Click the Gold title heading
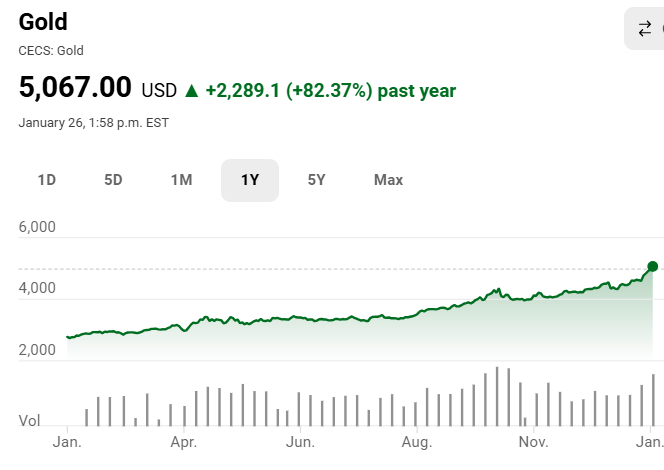The width and height of the screenshot is (664, 470). (x=43, y=22)
